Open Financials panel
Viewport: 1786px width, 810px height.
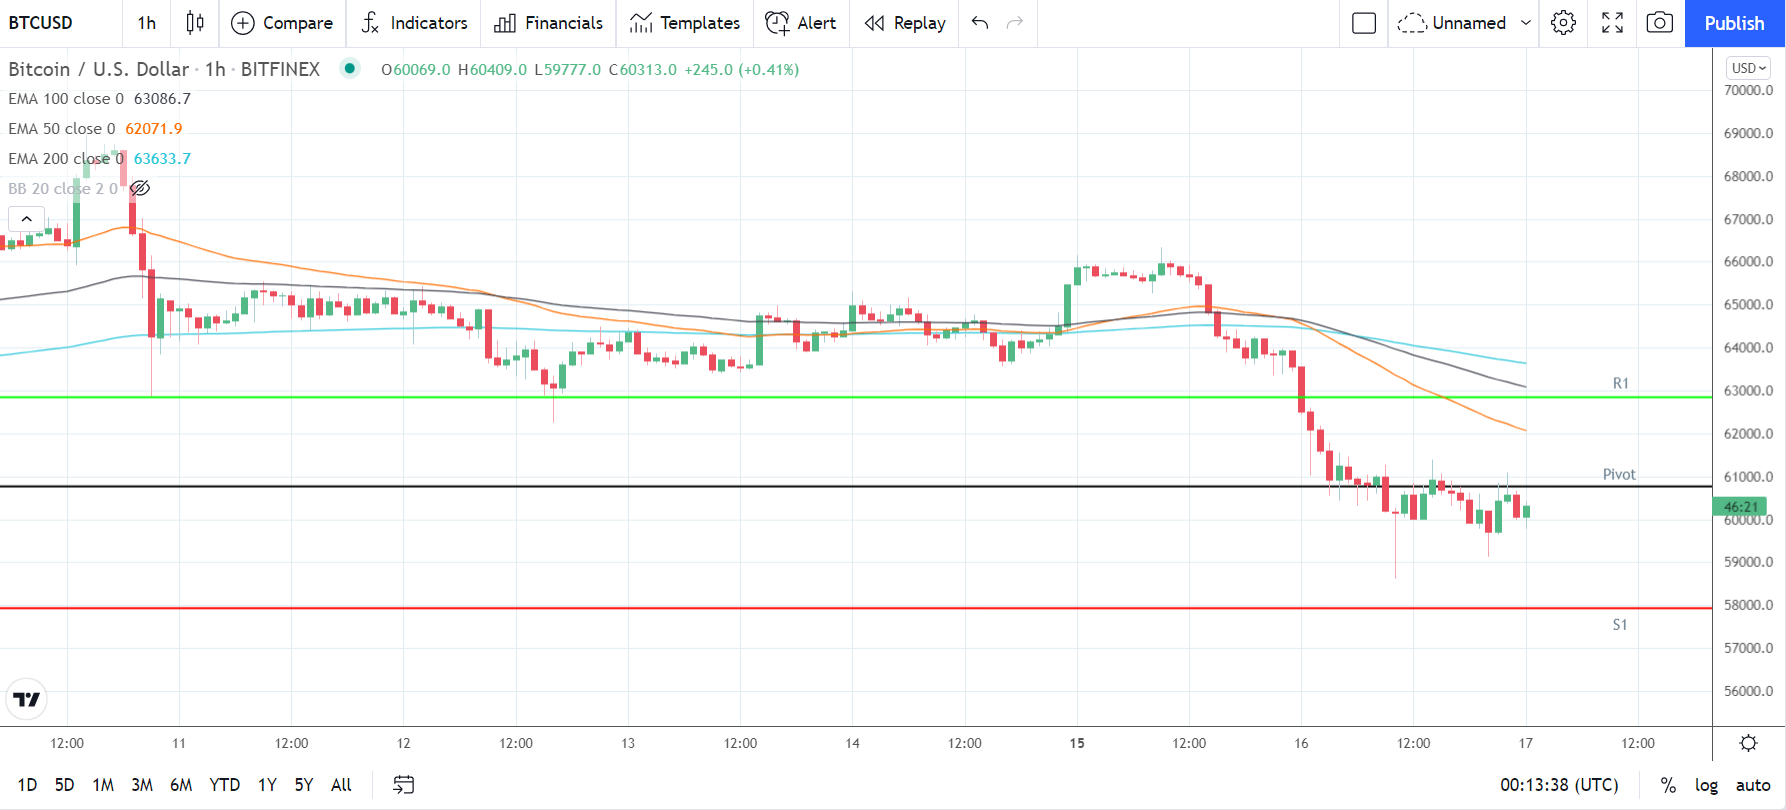pos(548,23)
